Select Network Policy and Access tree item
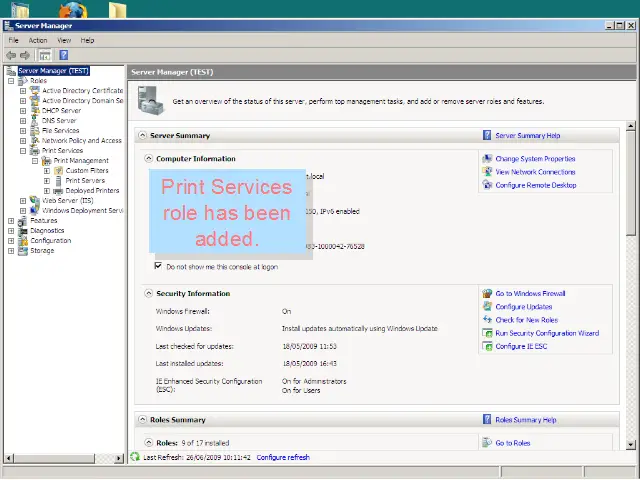The height and width of the screenshot is (480, 640). point(82,140)
